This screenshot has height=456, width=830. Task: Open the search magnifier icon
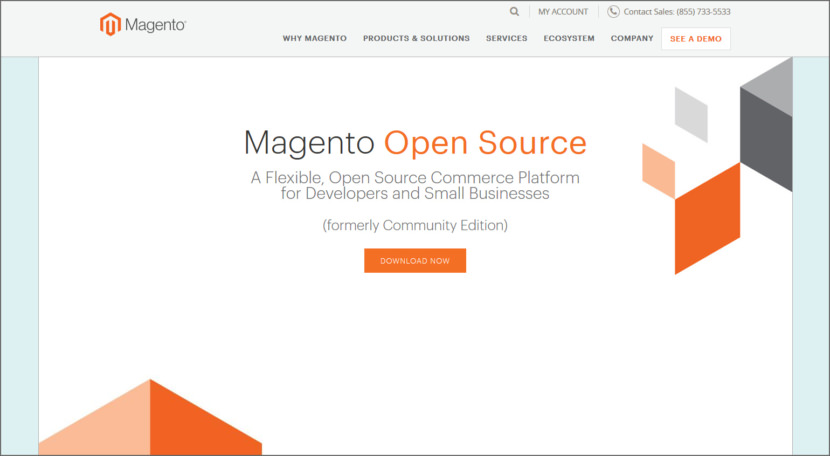pos(514,11)
